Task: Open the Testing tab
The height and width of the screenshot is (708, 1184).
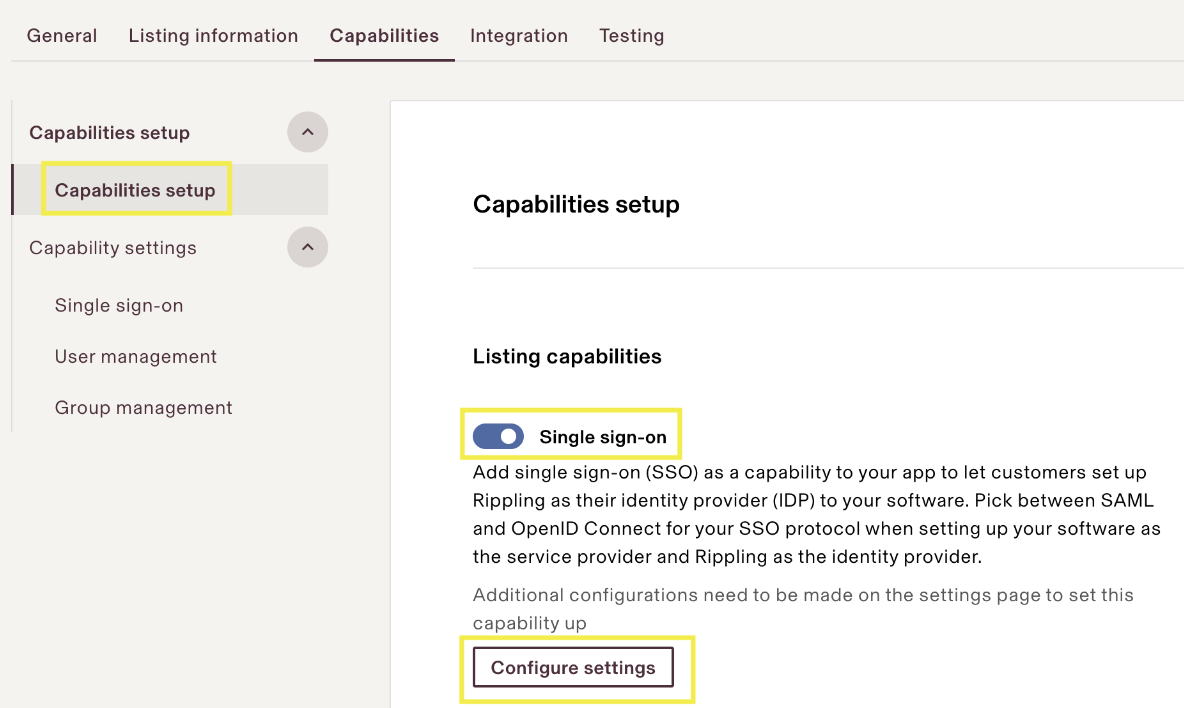Action: 631,36
